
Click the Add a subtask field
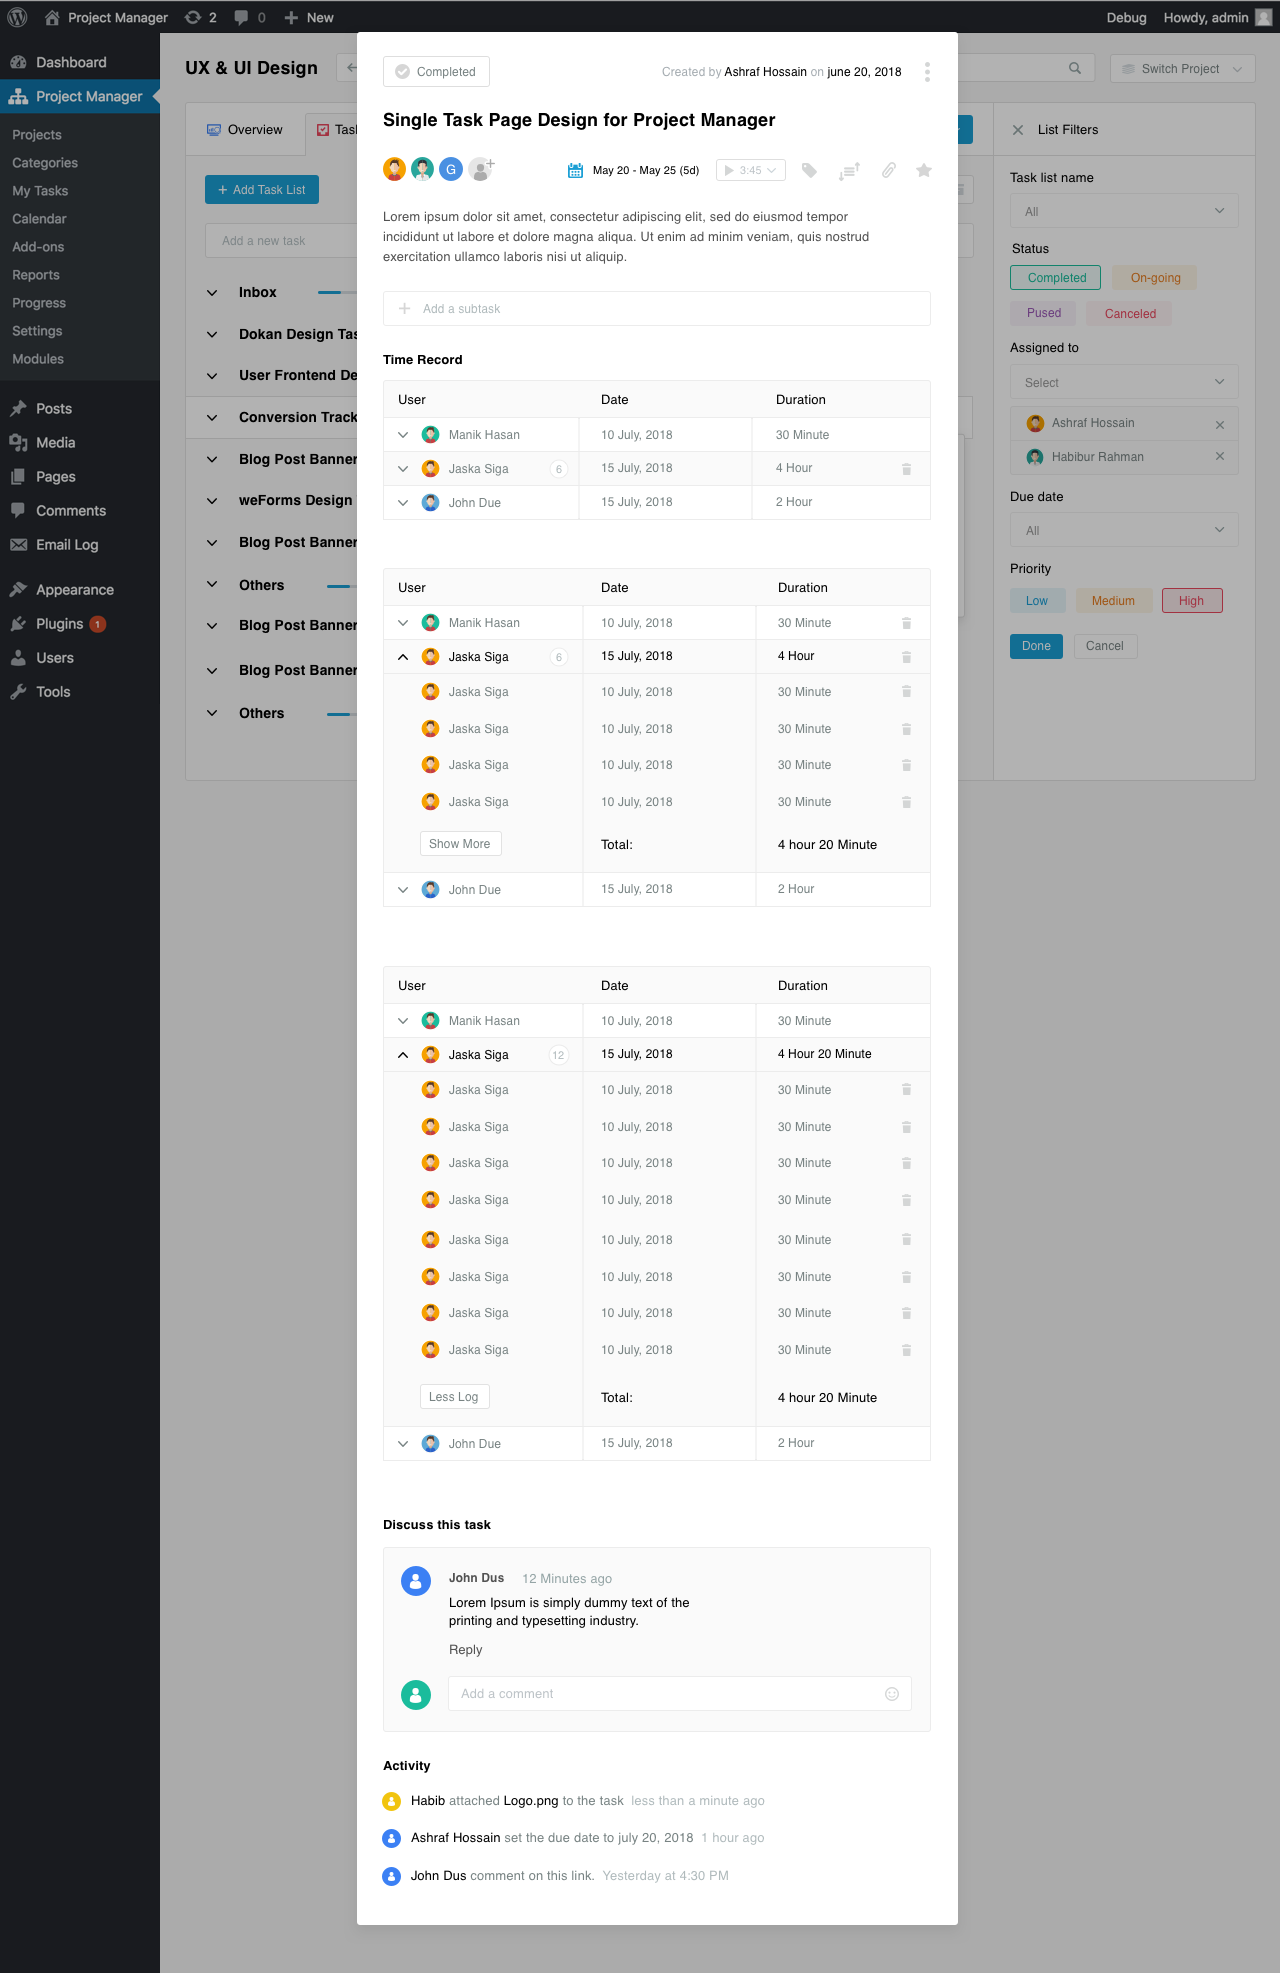[x=657, y=309]
